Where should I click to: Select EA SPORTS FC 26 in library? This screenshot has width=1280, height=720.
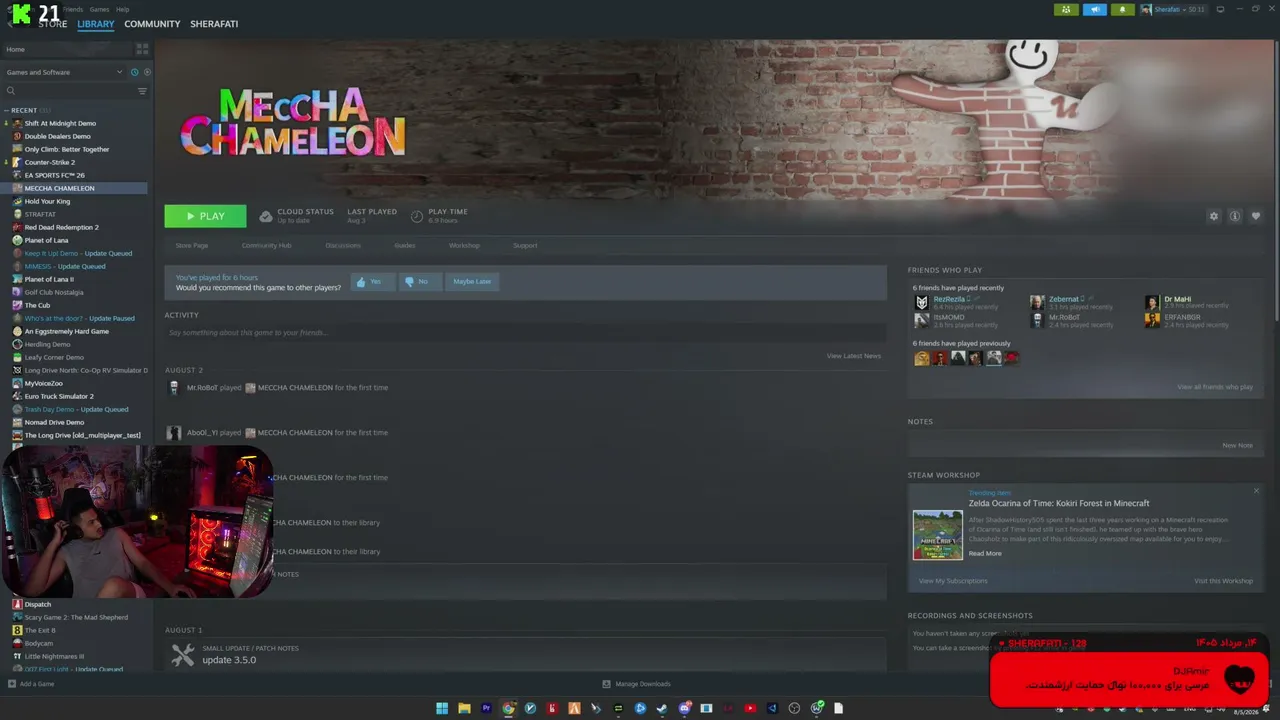coord(55,175)
